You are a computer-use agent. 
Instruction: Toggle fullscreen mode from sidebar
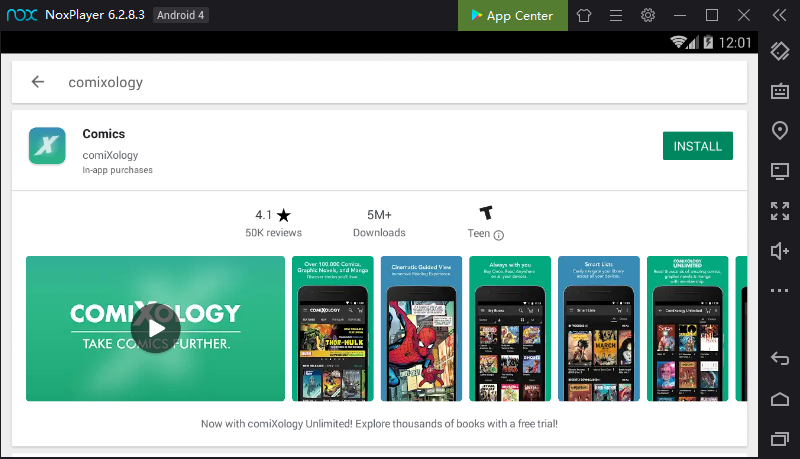pos(780,210)
